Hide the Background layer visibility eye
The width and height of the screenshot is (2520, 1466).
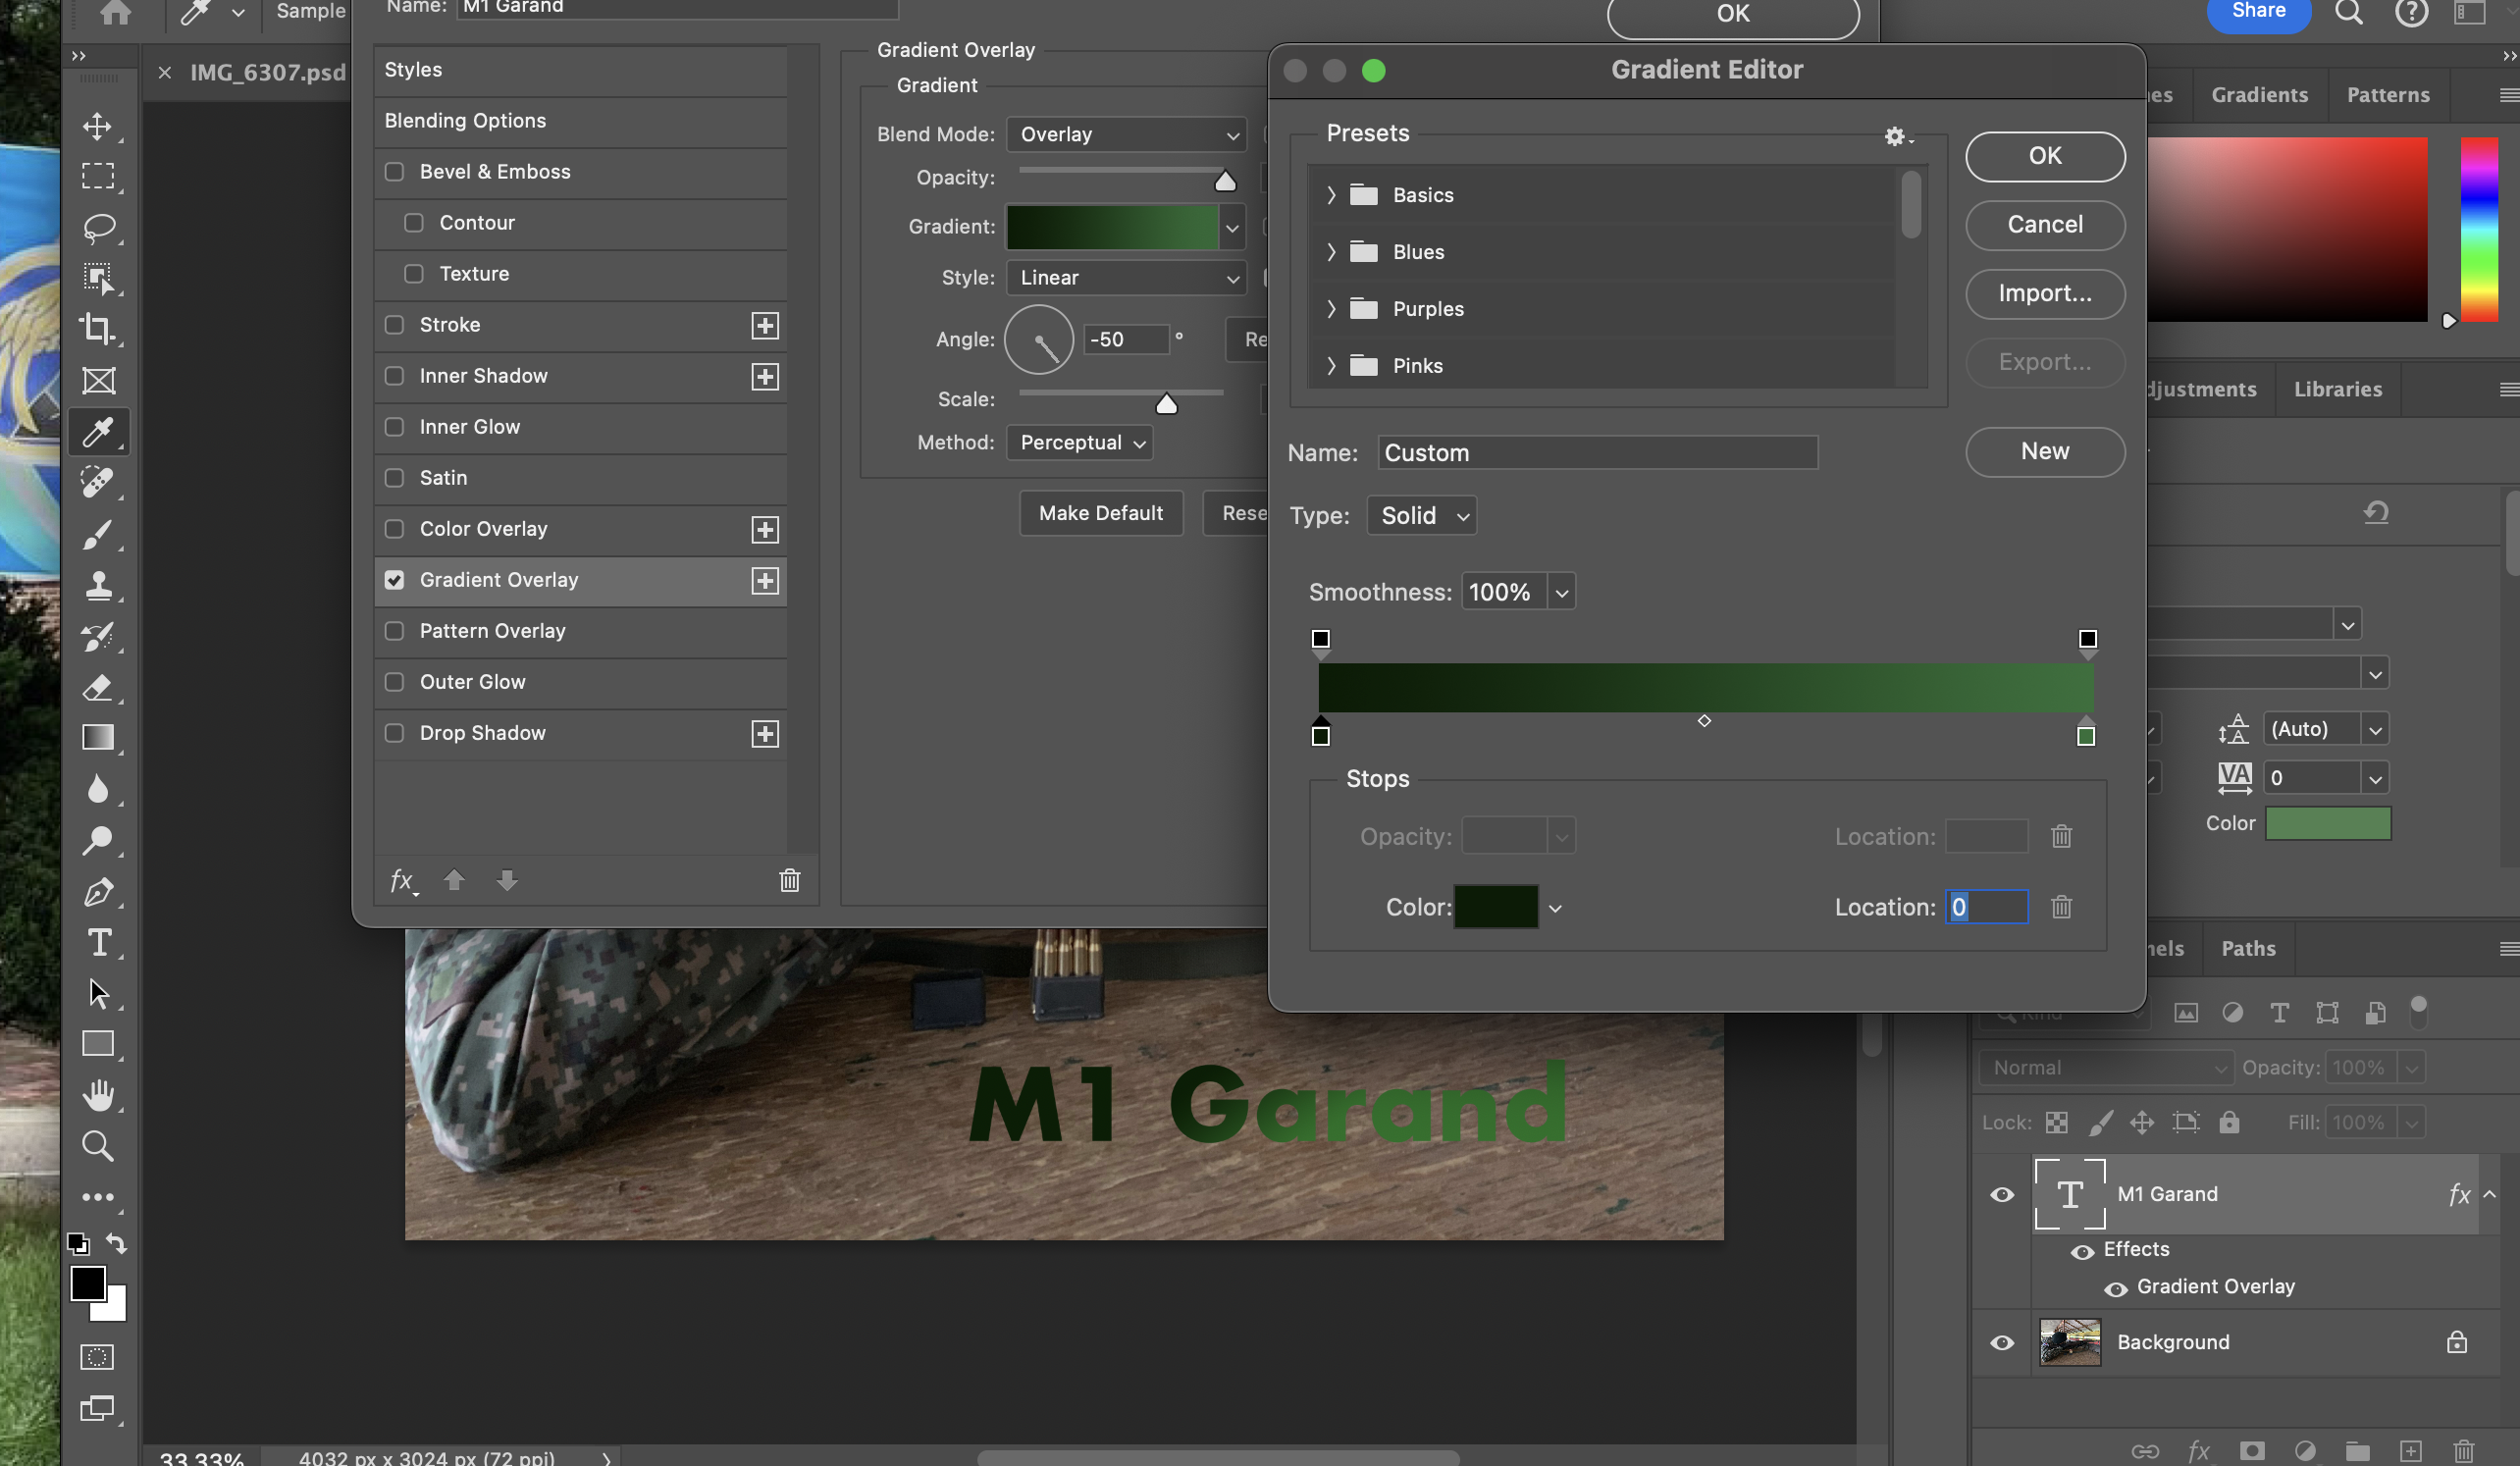tap(2001, 1342)
